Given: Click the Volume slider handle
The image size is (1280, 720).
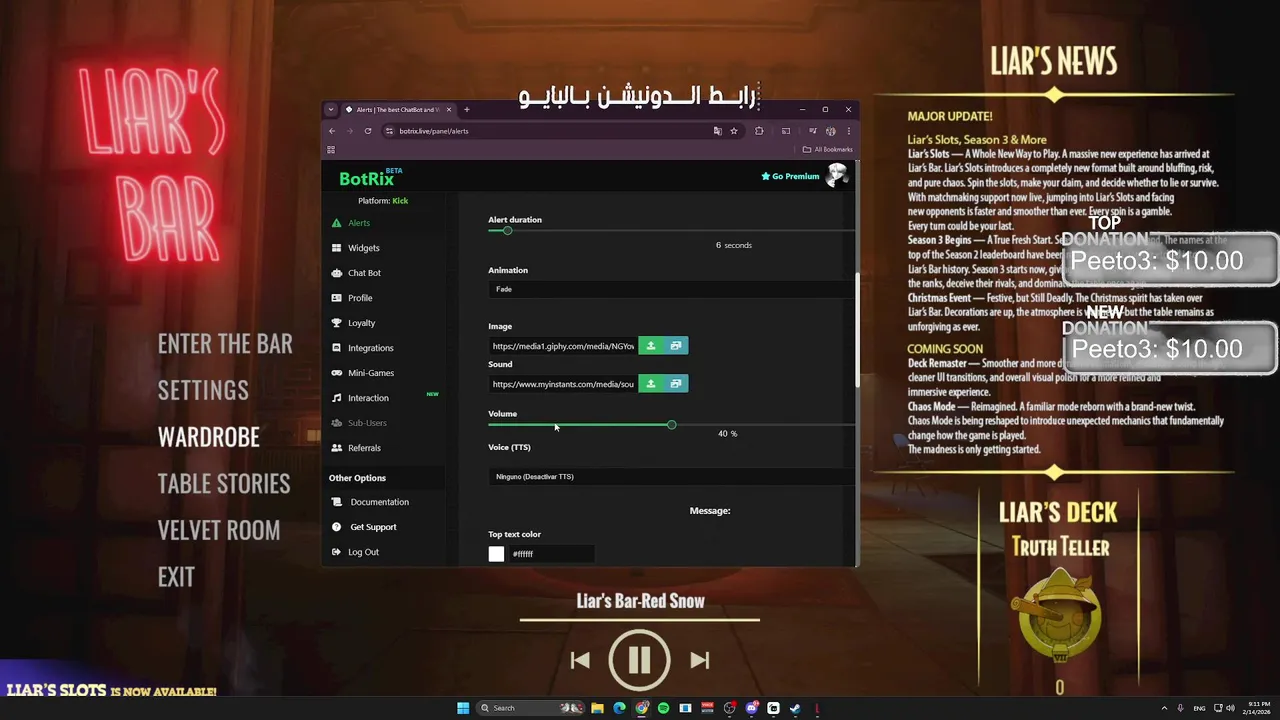Looking at the screenshot, I should pyautogui.click(x=671, y=425).
